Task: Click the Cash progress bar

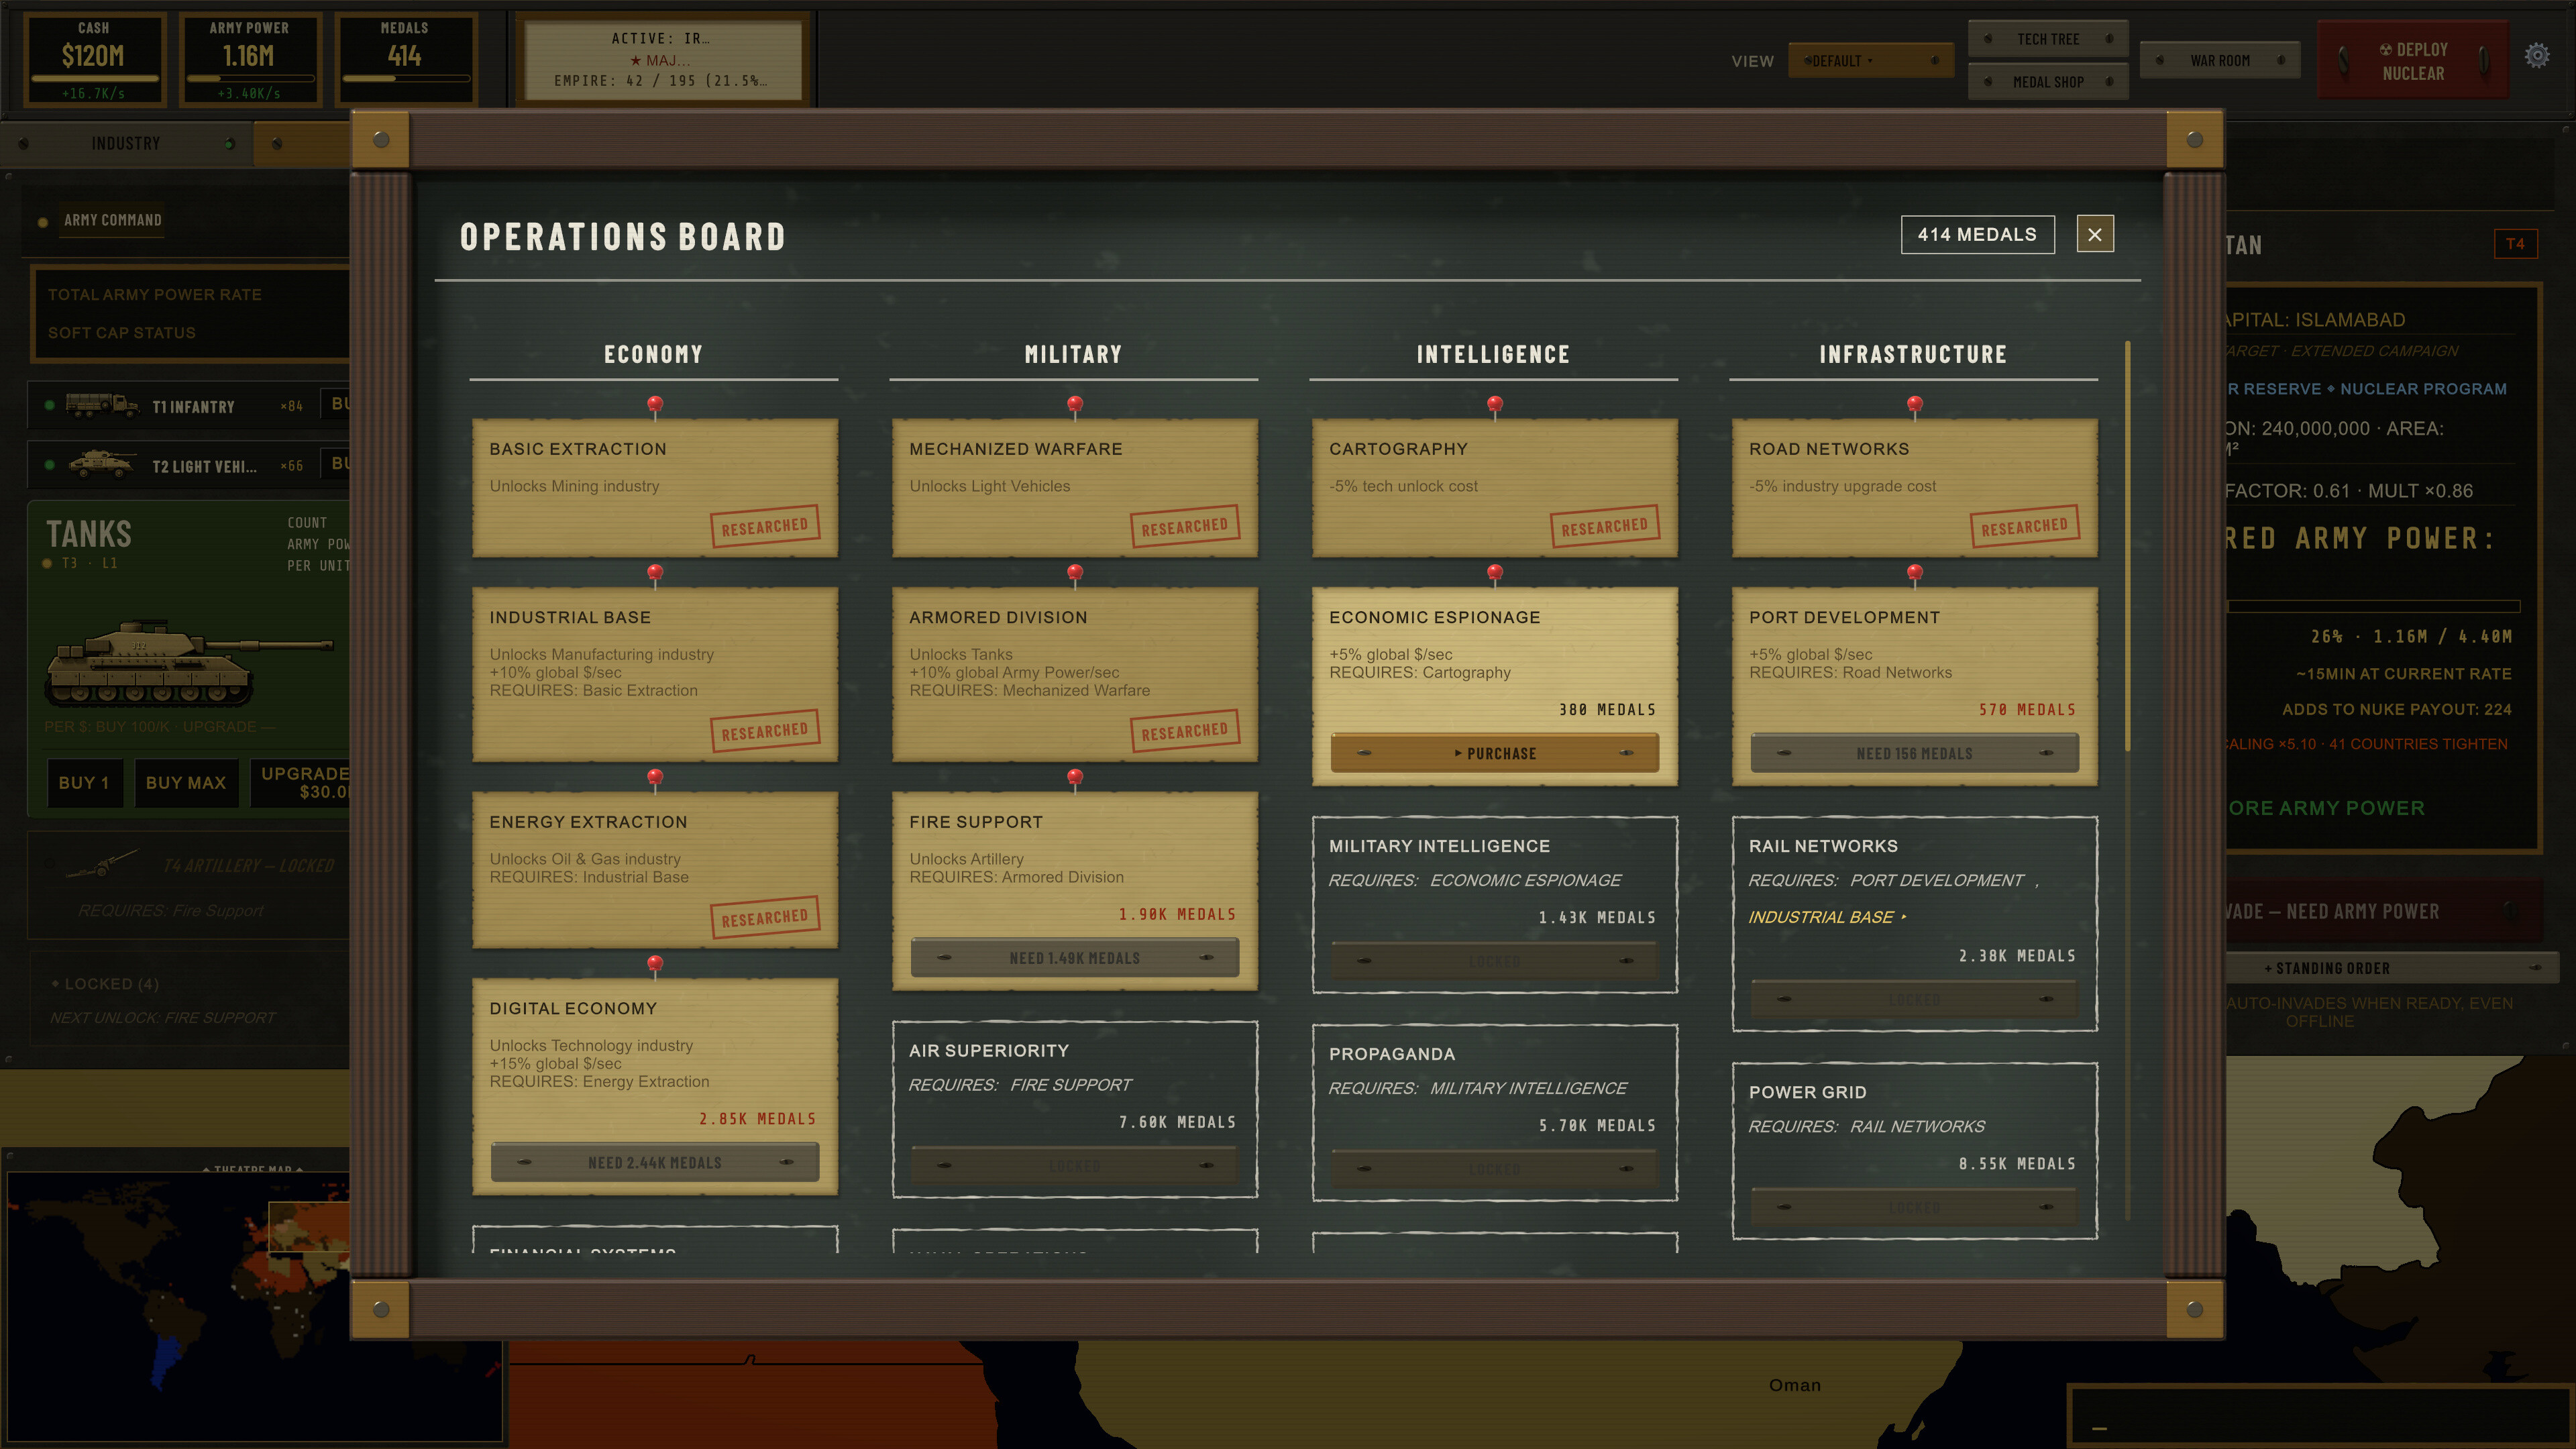Action: click(x=94, y=78)
